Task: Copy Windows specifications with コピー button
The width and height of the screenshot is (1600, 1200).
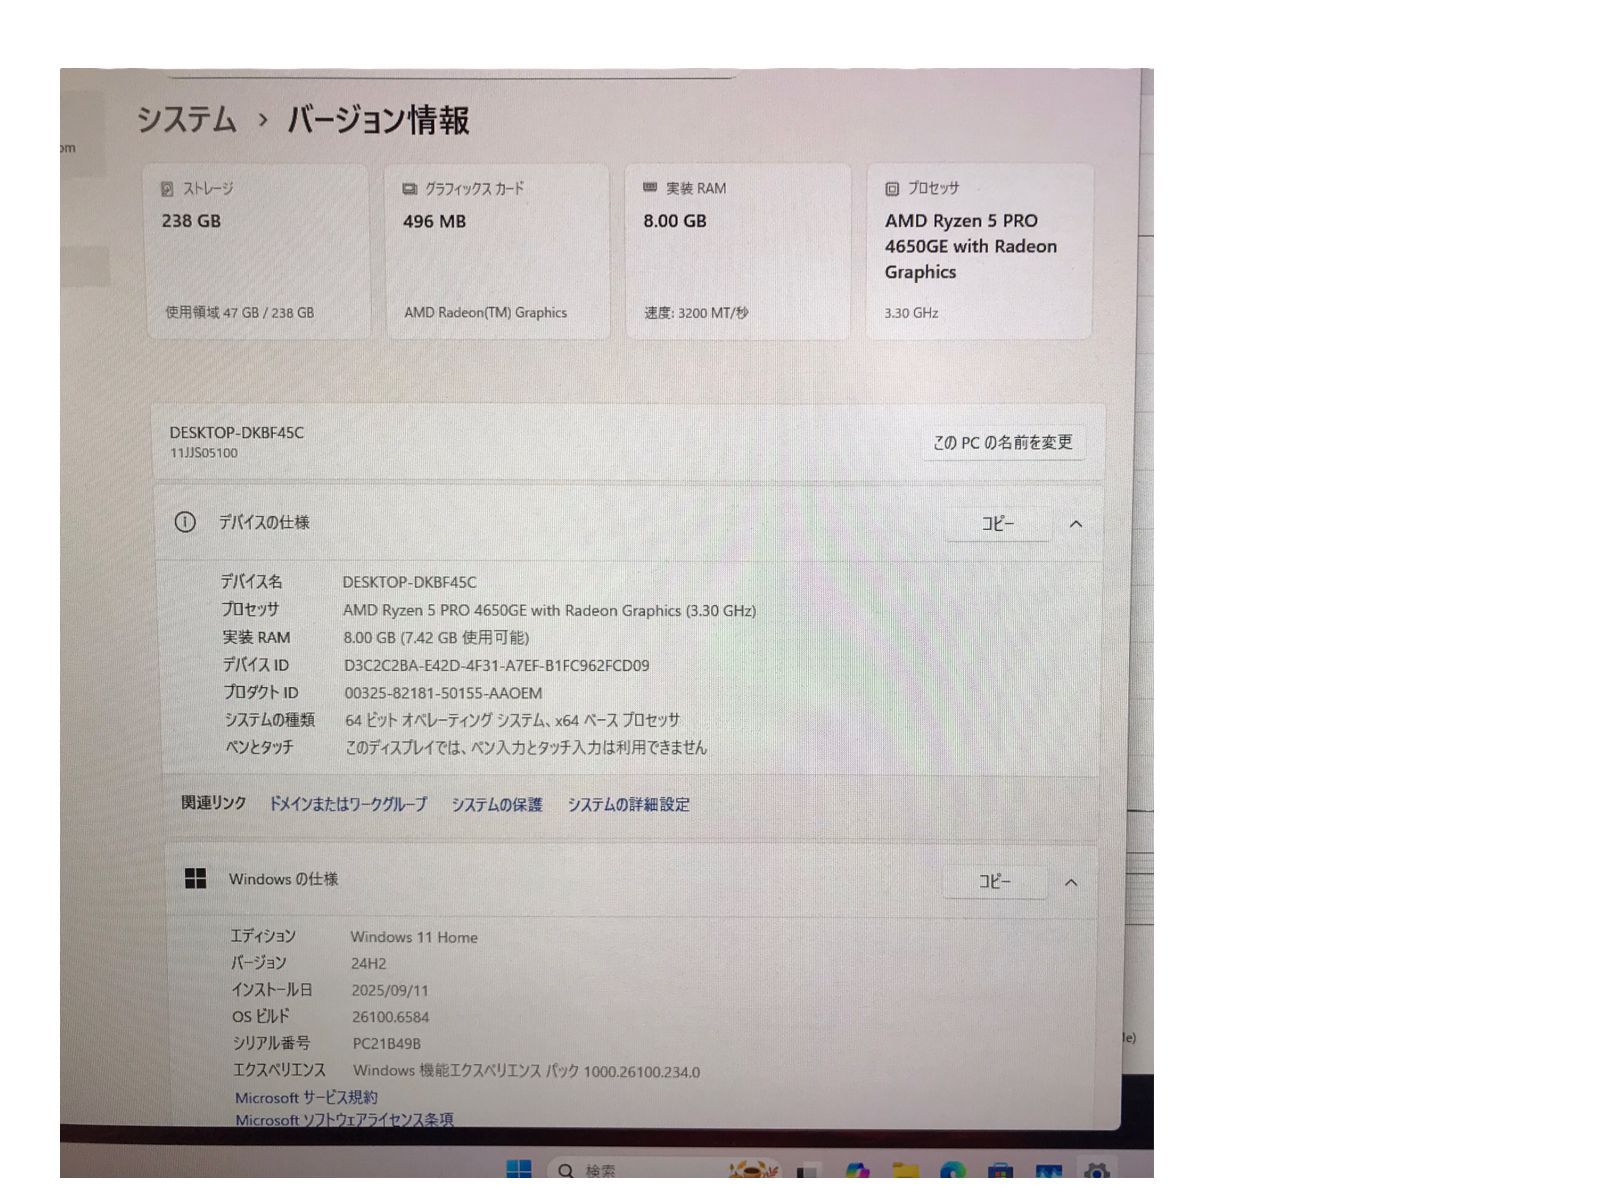Action: [994, 881]
